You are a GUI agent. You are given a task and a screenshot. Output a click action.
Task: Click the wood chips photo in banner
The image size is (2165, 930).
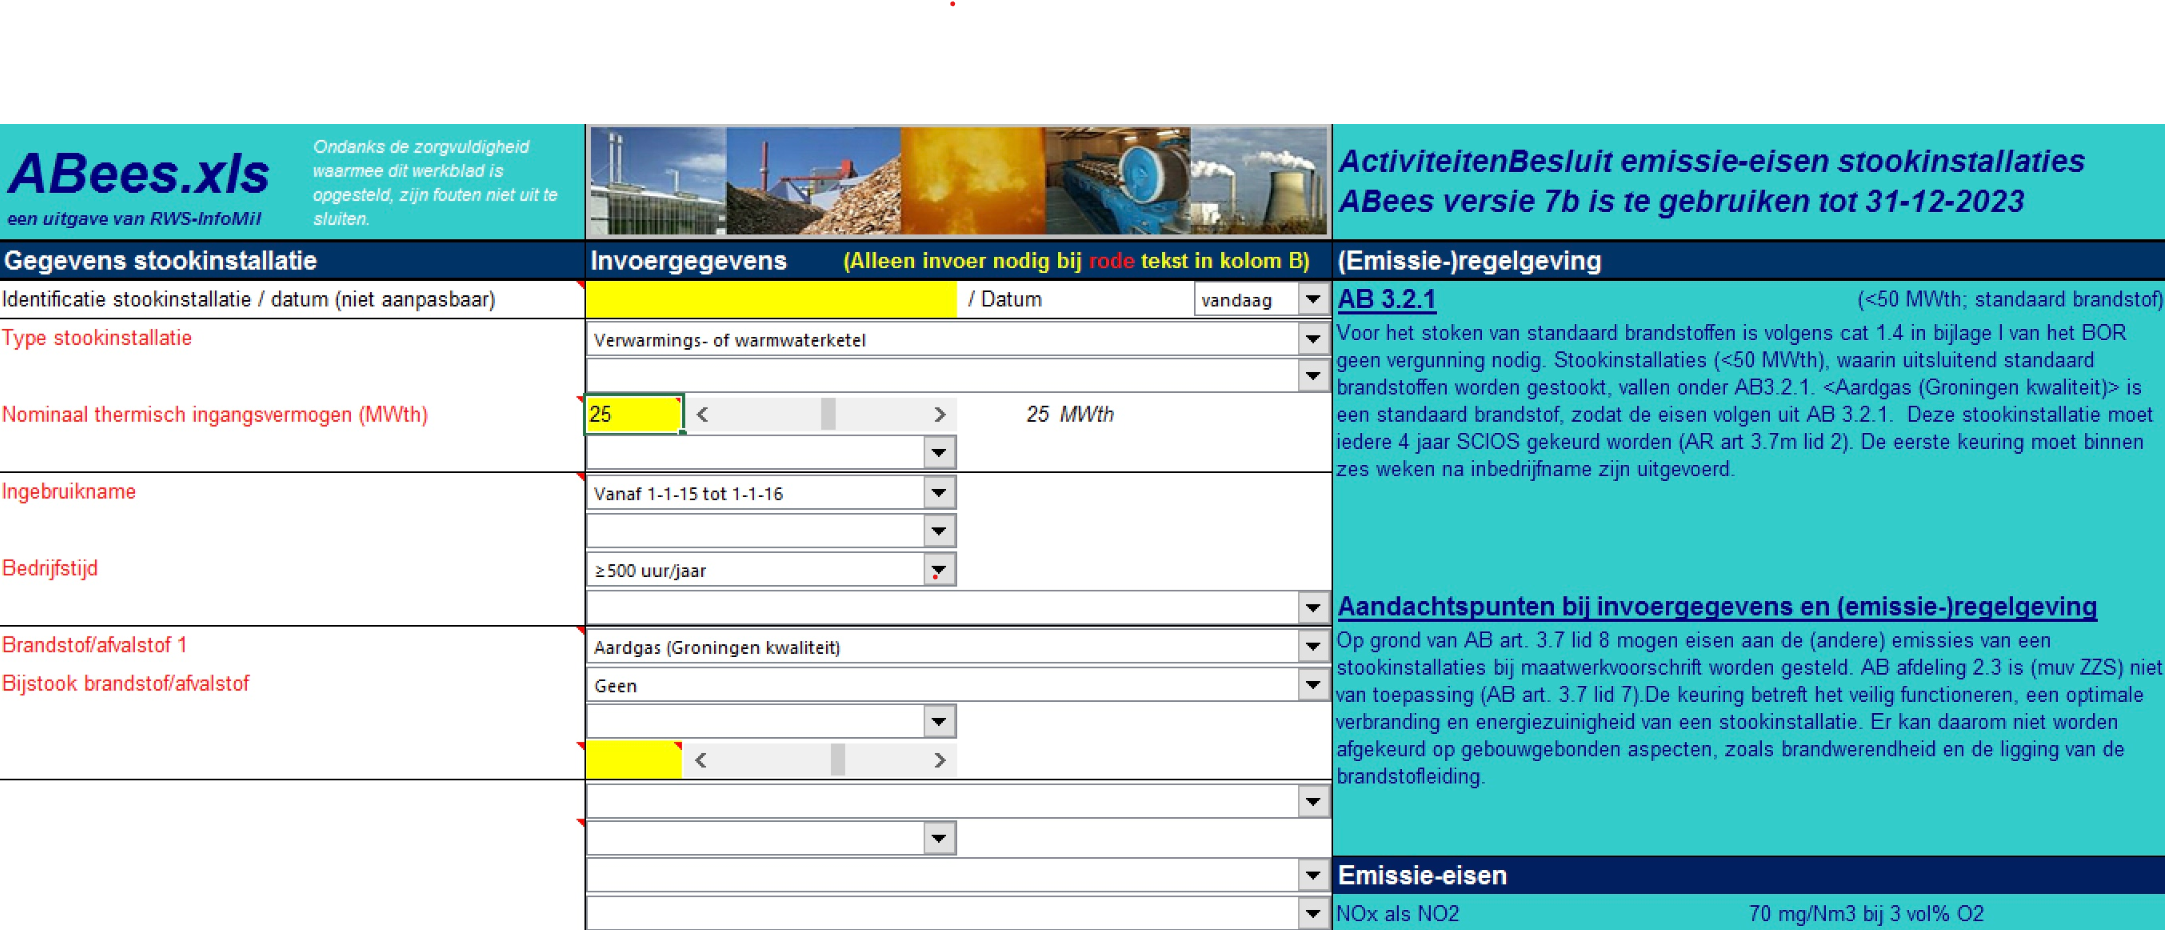point(812,181)
